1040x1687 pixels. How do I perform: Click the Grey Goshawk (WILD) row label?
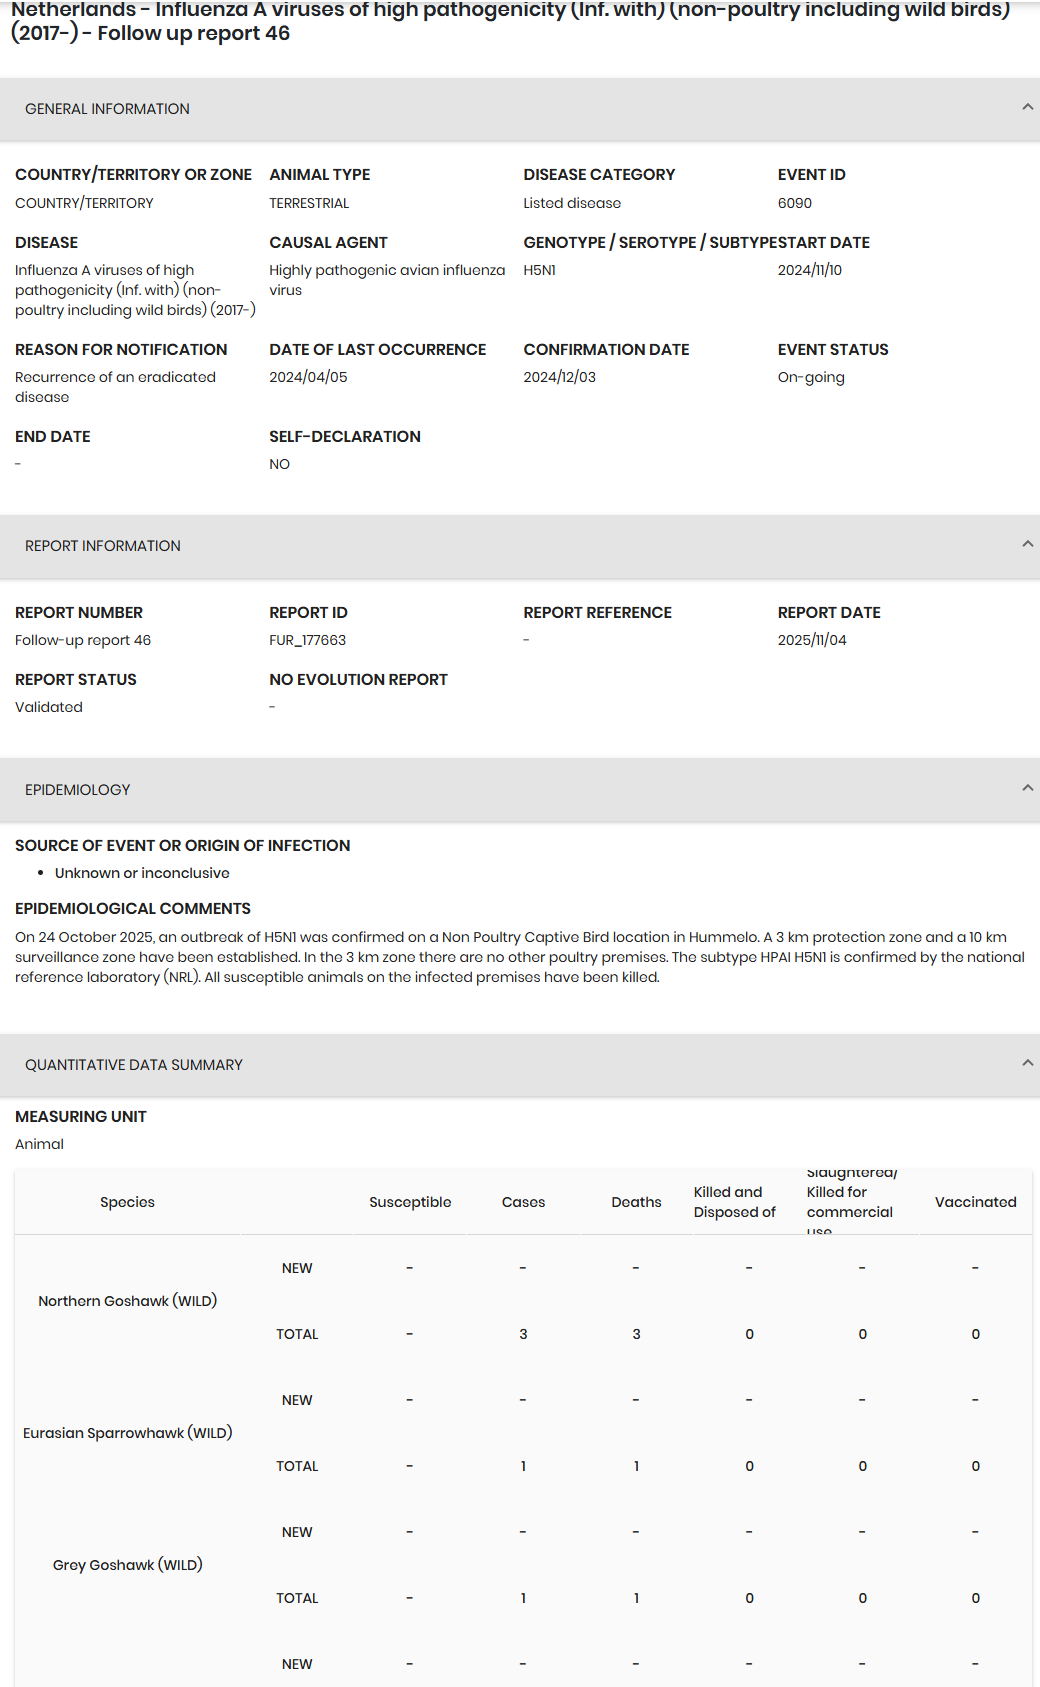coord(128,1565)
